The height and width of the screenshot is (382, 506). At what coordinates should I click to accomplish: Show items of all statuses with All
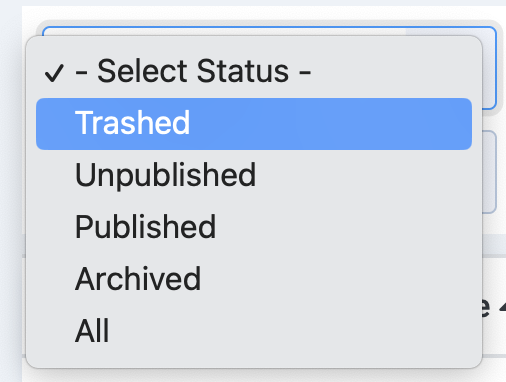(254, 331)
